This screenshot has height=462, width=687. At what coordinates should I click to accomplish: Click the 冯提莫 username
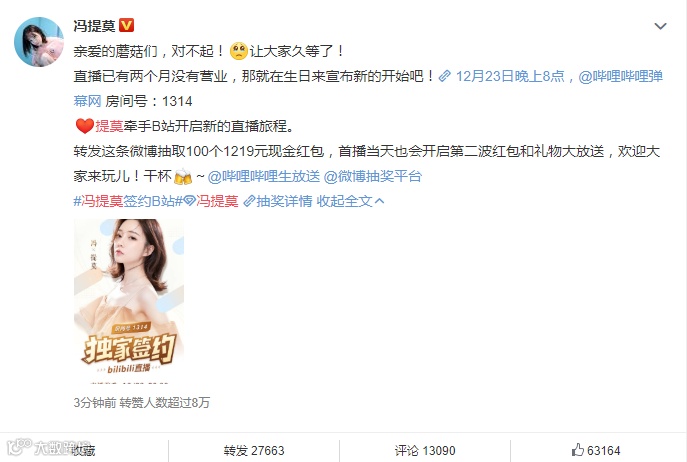[94, 26]
